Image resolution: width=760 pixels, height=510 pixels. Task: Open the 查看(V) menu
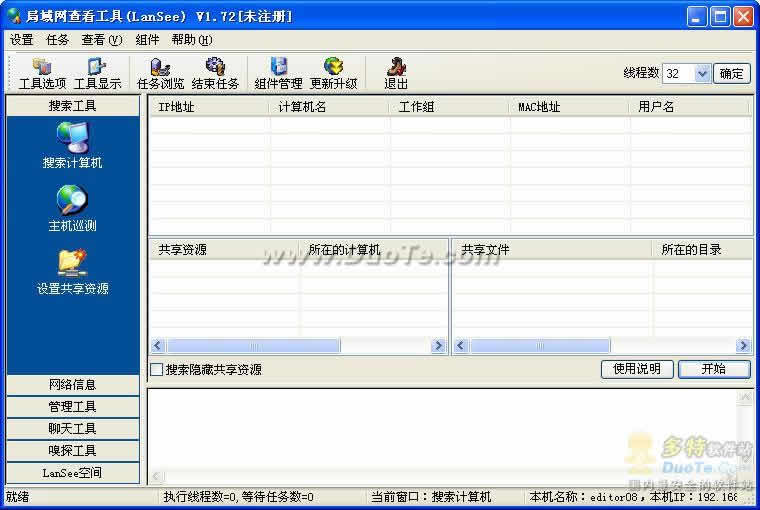(101, 40)
